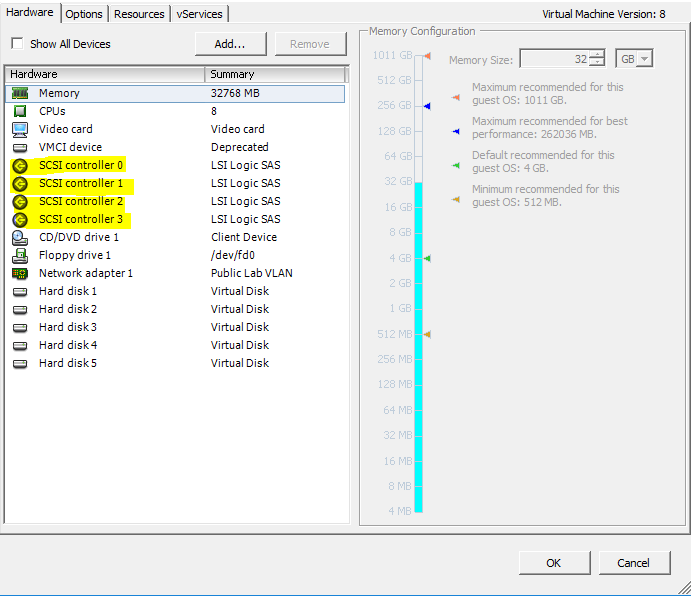
Task: Click the CD/DVD drive 1 disc icon
Action: pos(20,238)
